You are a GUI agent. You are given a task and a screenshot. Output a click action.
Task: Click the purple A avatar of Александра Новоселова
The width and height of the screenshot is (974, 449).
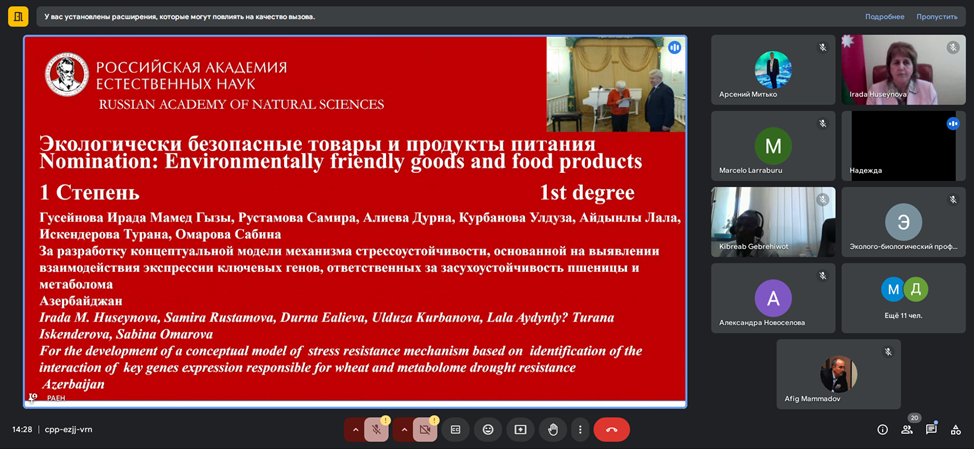coord(773,298)
